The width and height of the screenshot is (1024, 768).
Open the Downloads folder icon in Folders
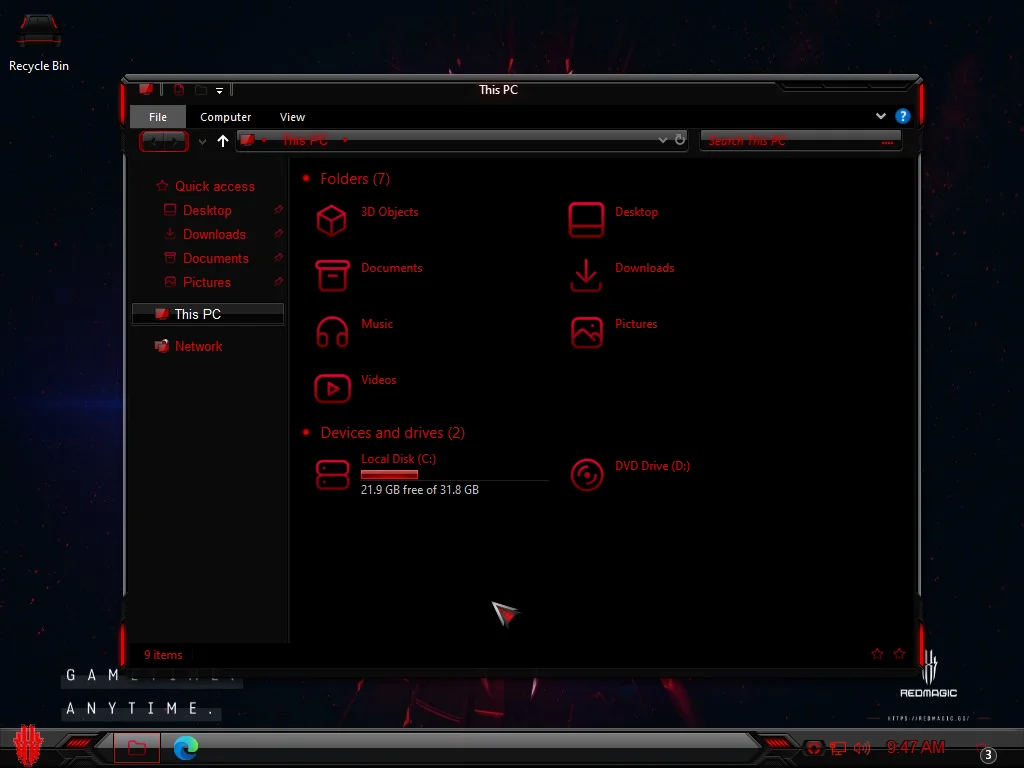pos(586,276)
